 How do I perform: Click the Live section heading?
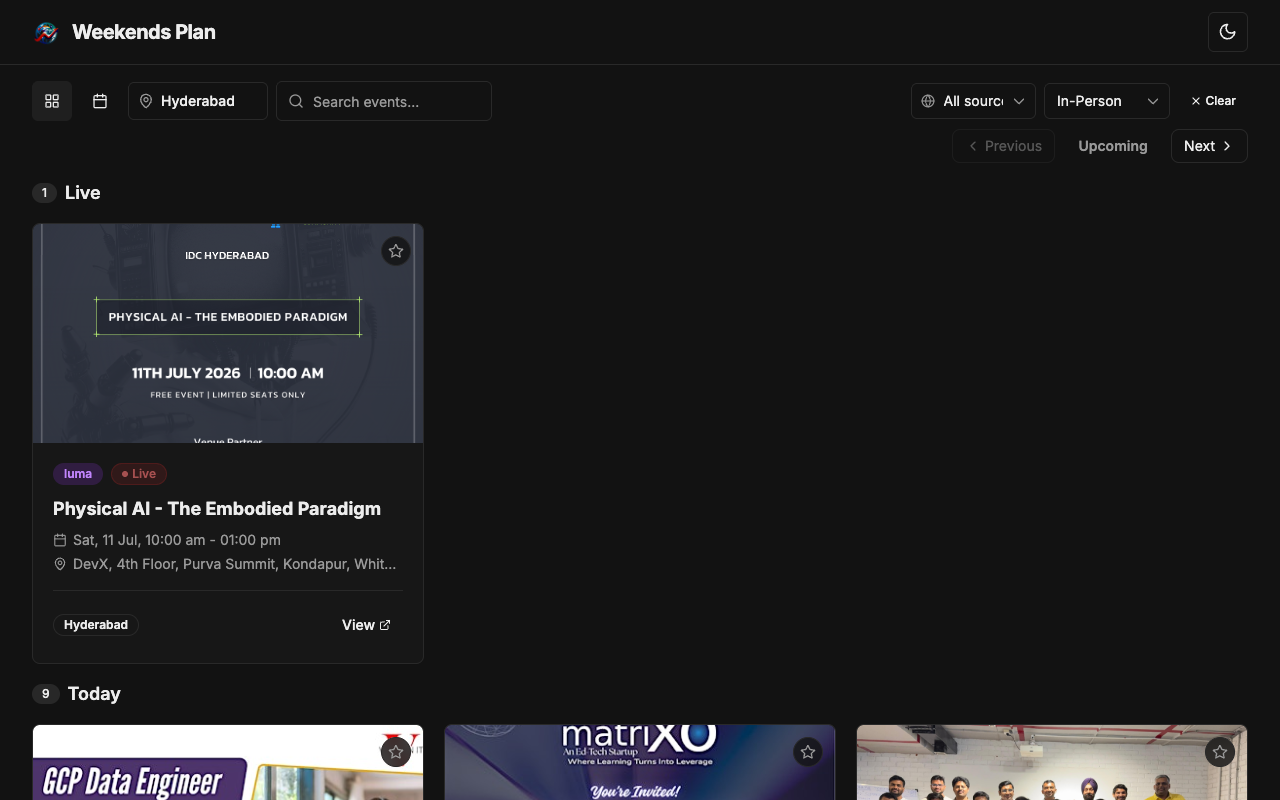pyautogui.click(x=83, y=193)
